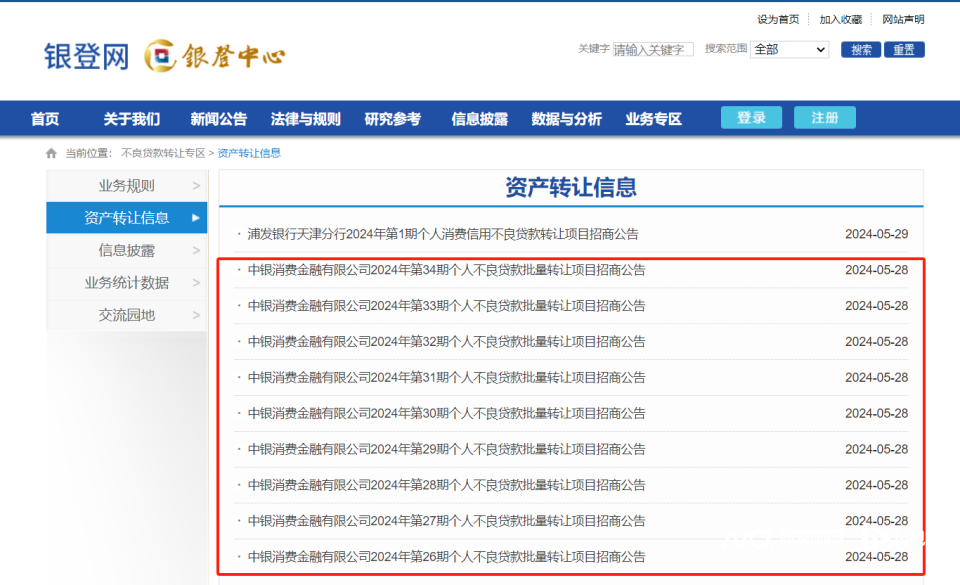Select 法律与规则 navigation item

click(x=306, y=119)
